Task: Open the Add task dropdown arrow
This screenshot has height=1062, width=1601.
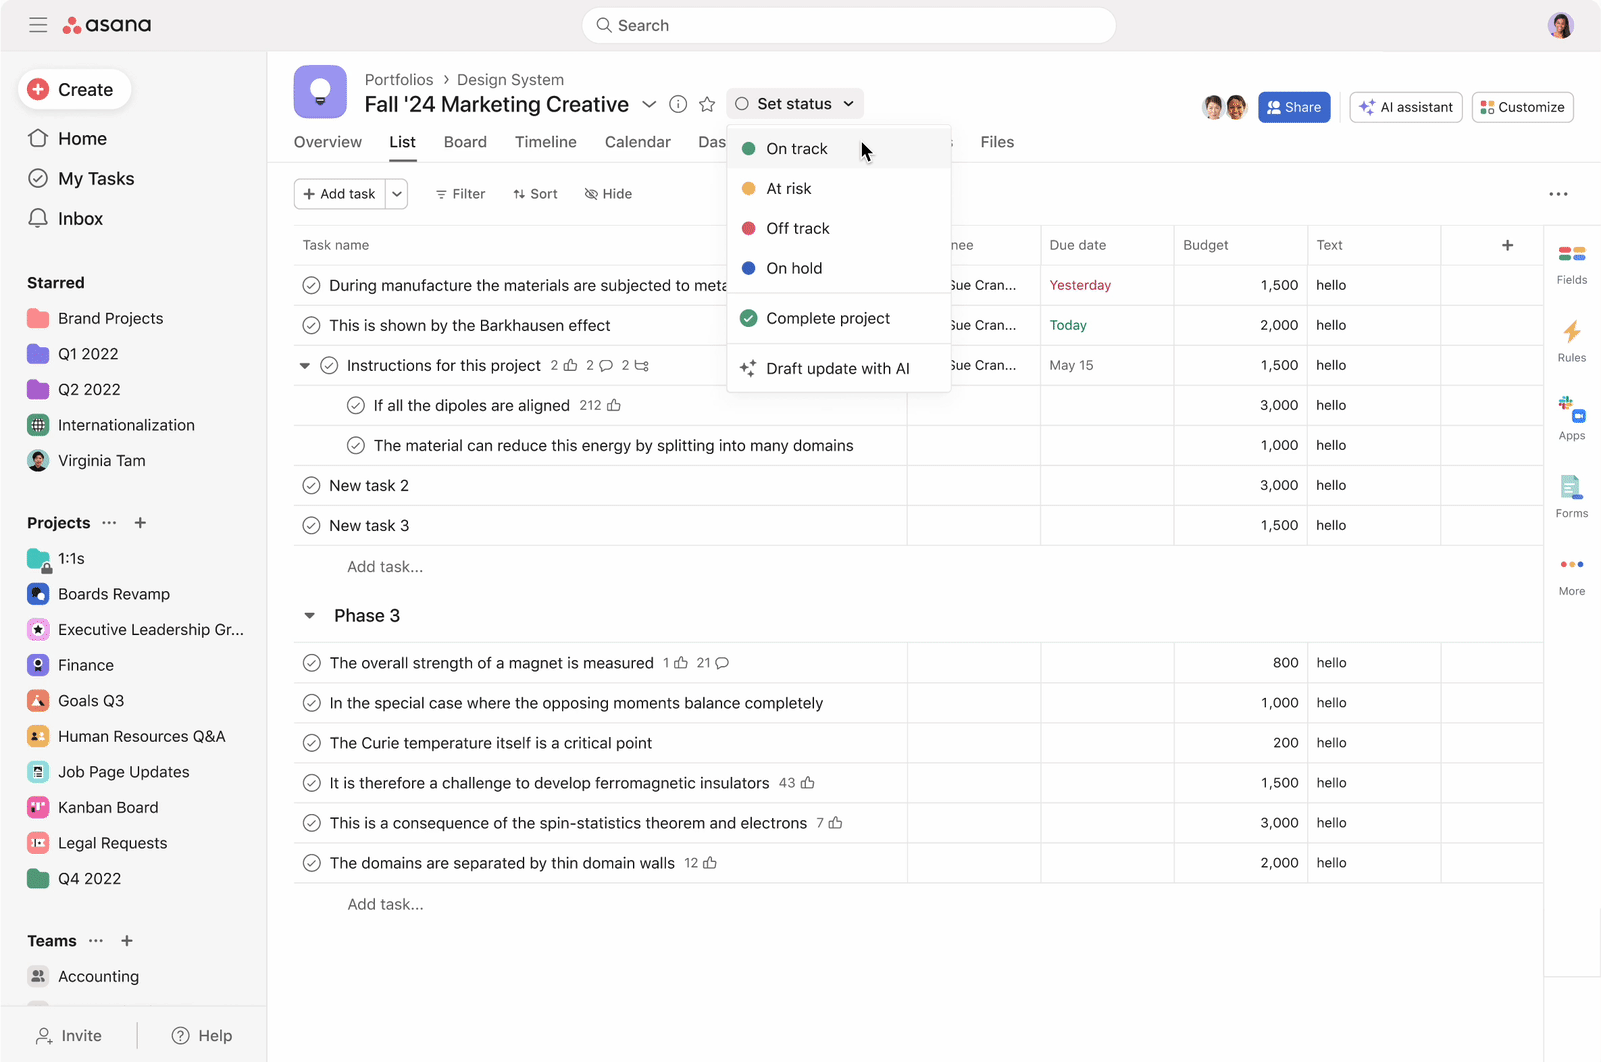Action: (397, 193)
